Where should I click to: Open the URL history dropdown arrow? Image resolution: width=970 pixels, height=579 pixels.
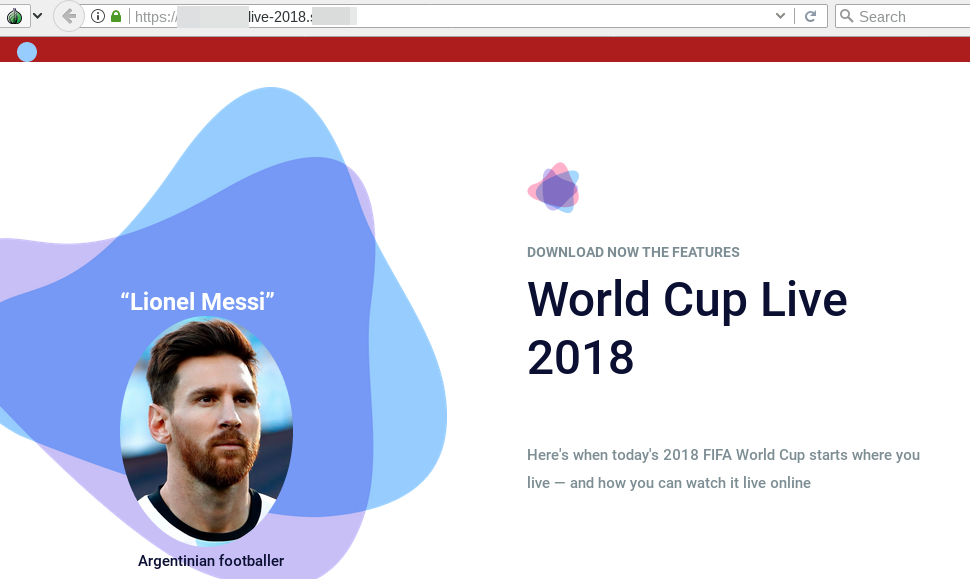[x=780, y=16]
